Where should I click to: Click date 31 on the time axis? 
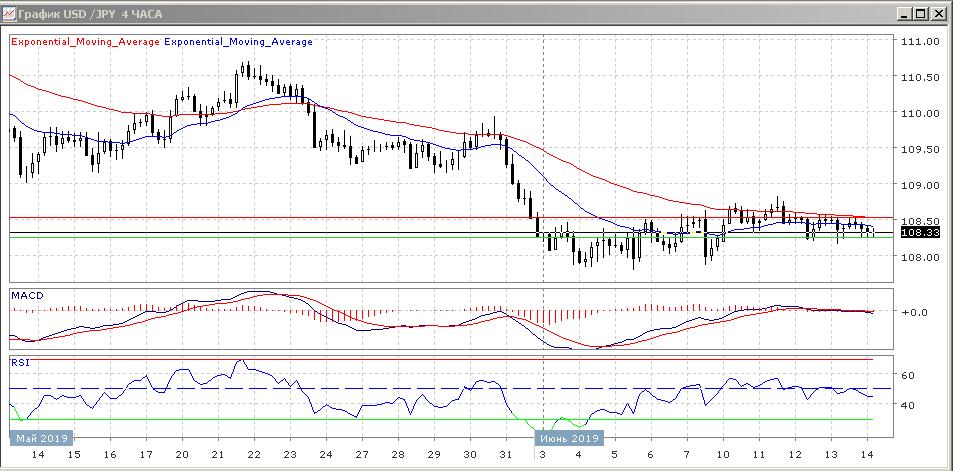pyautogui.click(x=505, y=454)
